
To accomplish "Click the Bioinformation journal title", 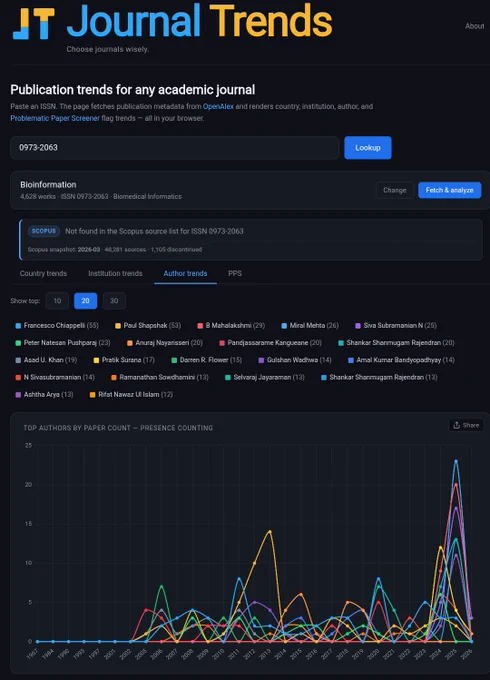I will [48, 185].
